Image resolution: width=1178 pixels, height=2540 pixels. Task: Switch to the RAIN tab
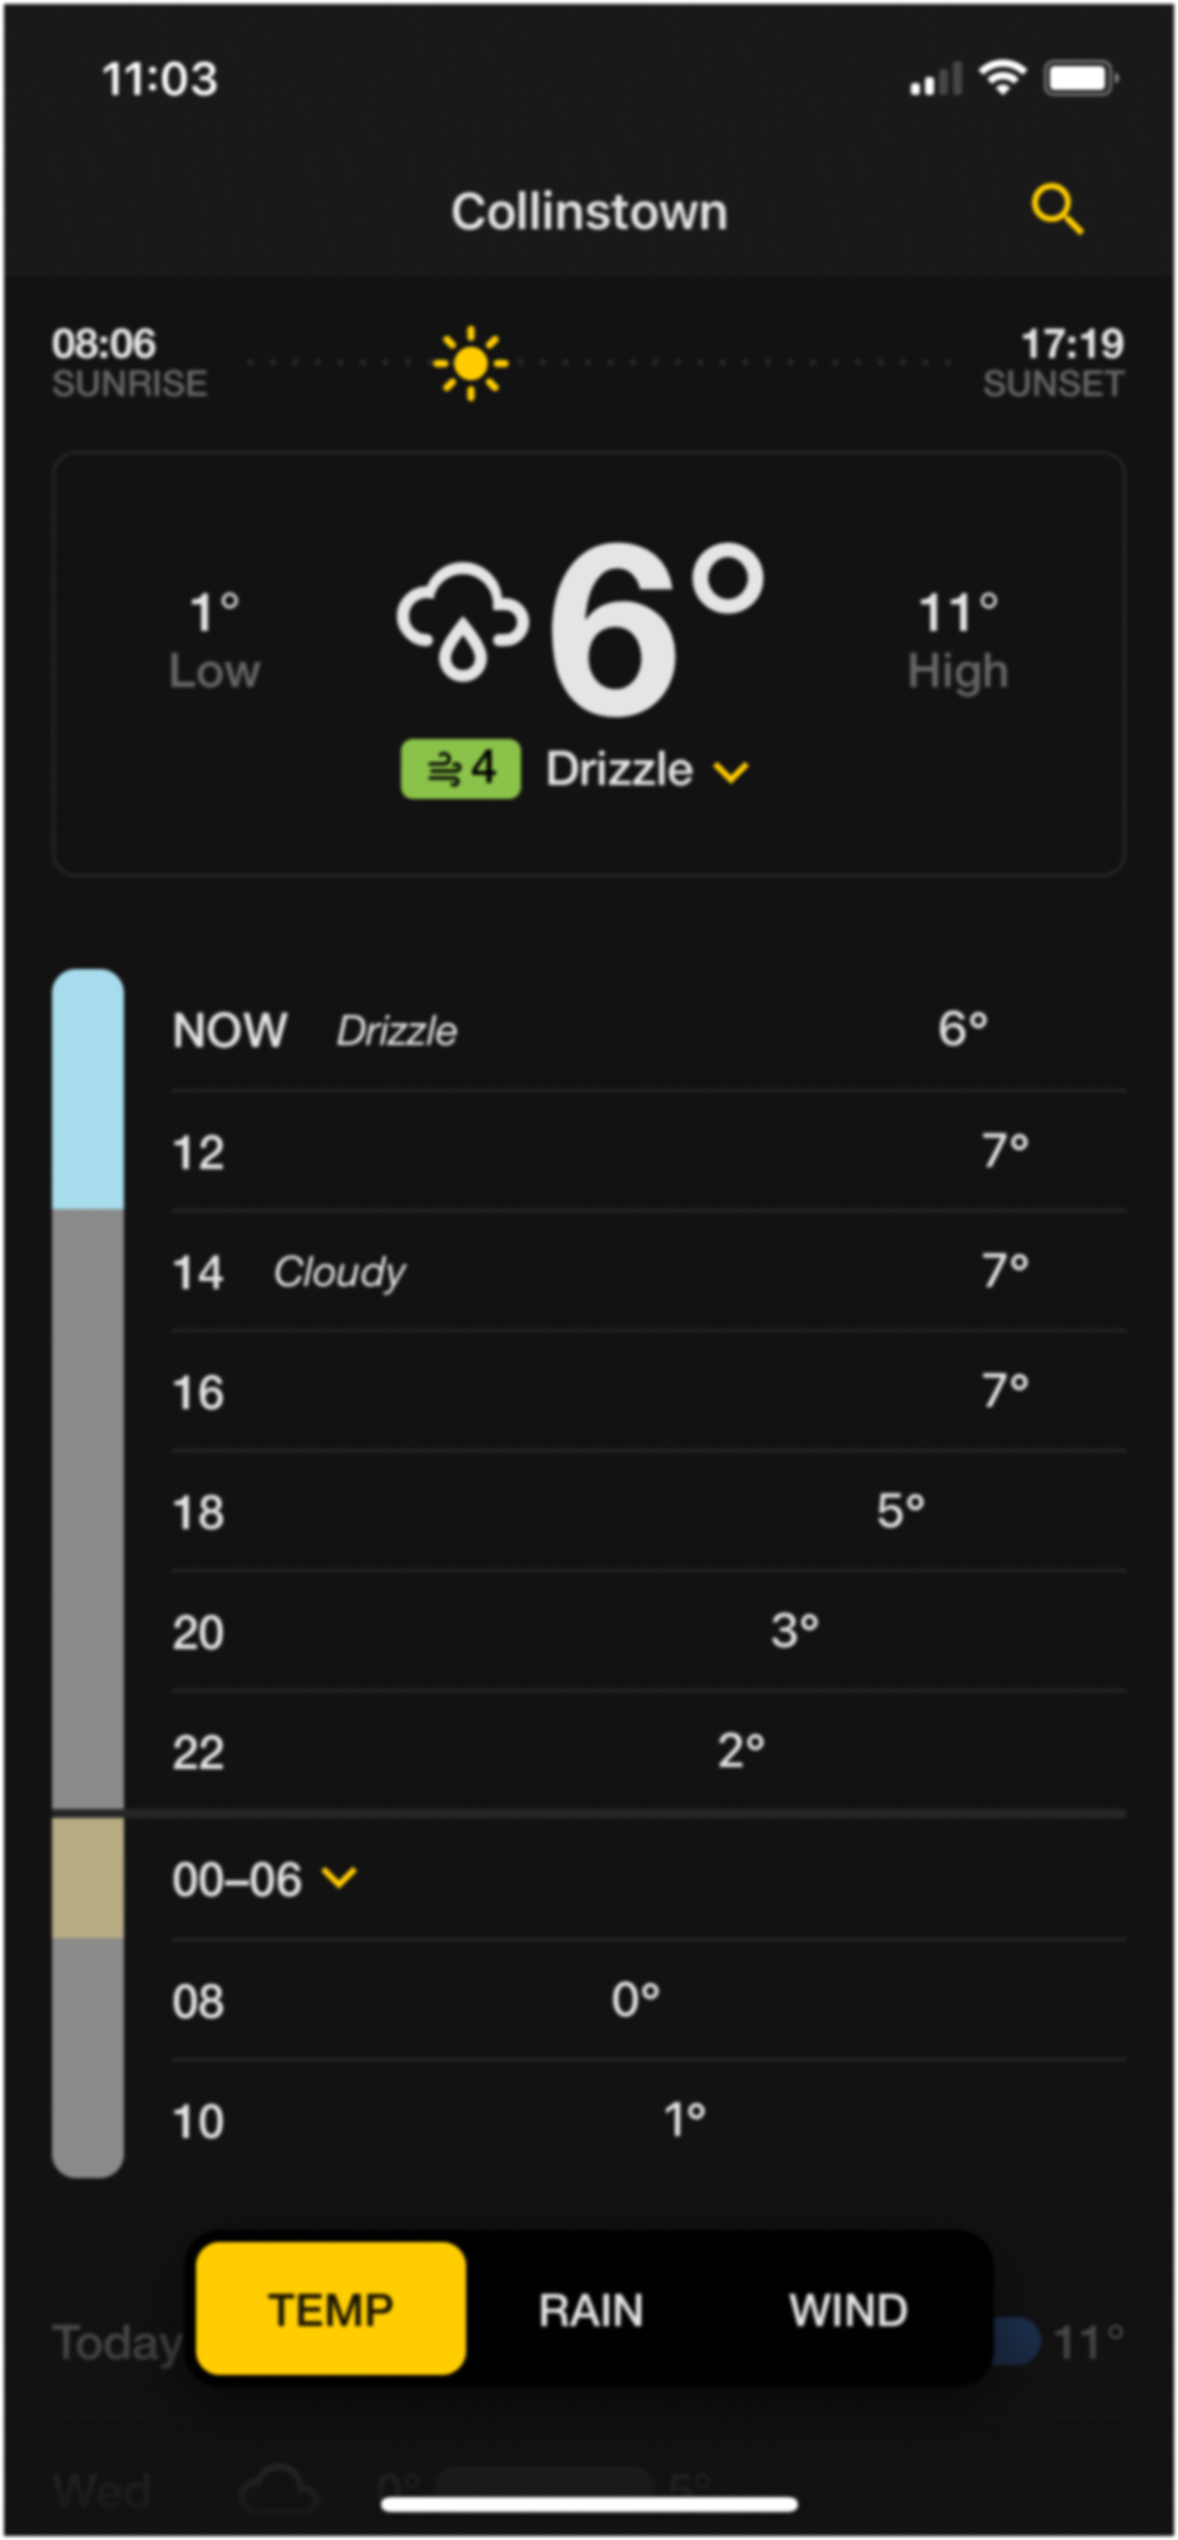pos(590,2310)
